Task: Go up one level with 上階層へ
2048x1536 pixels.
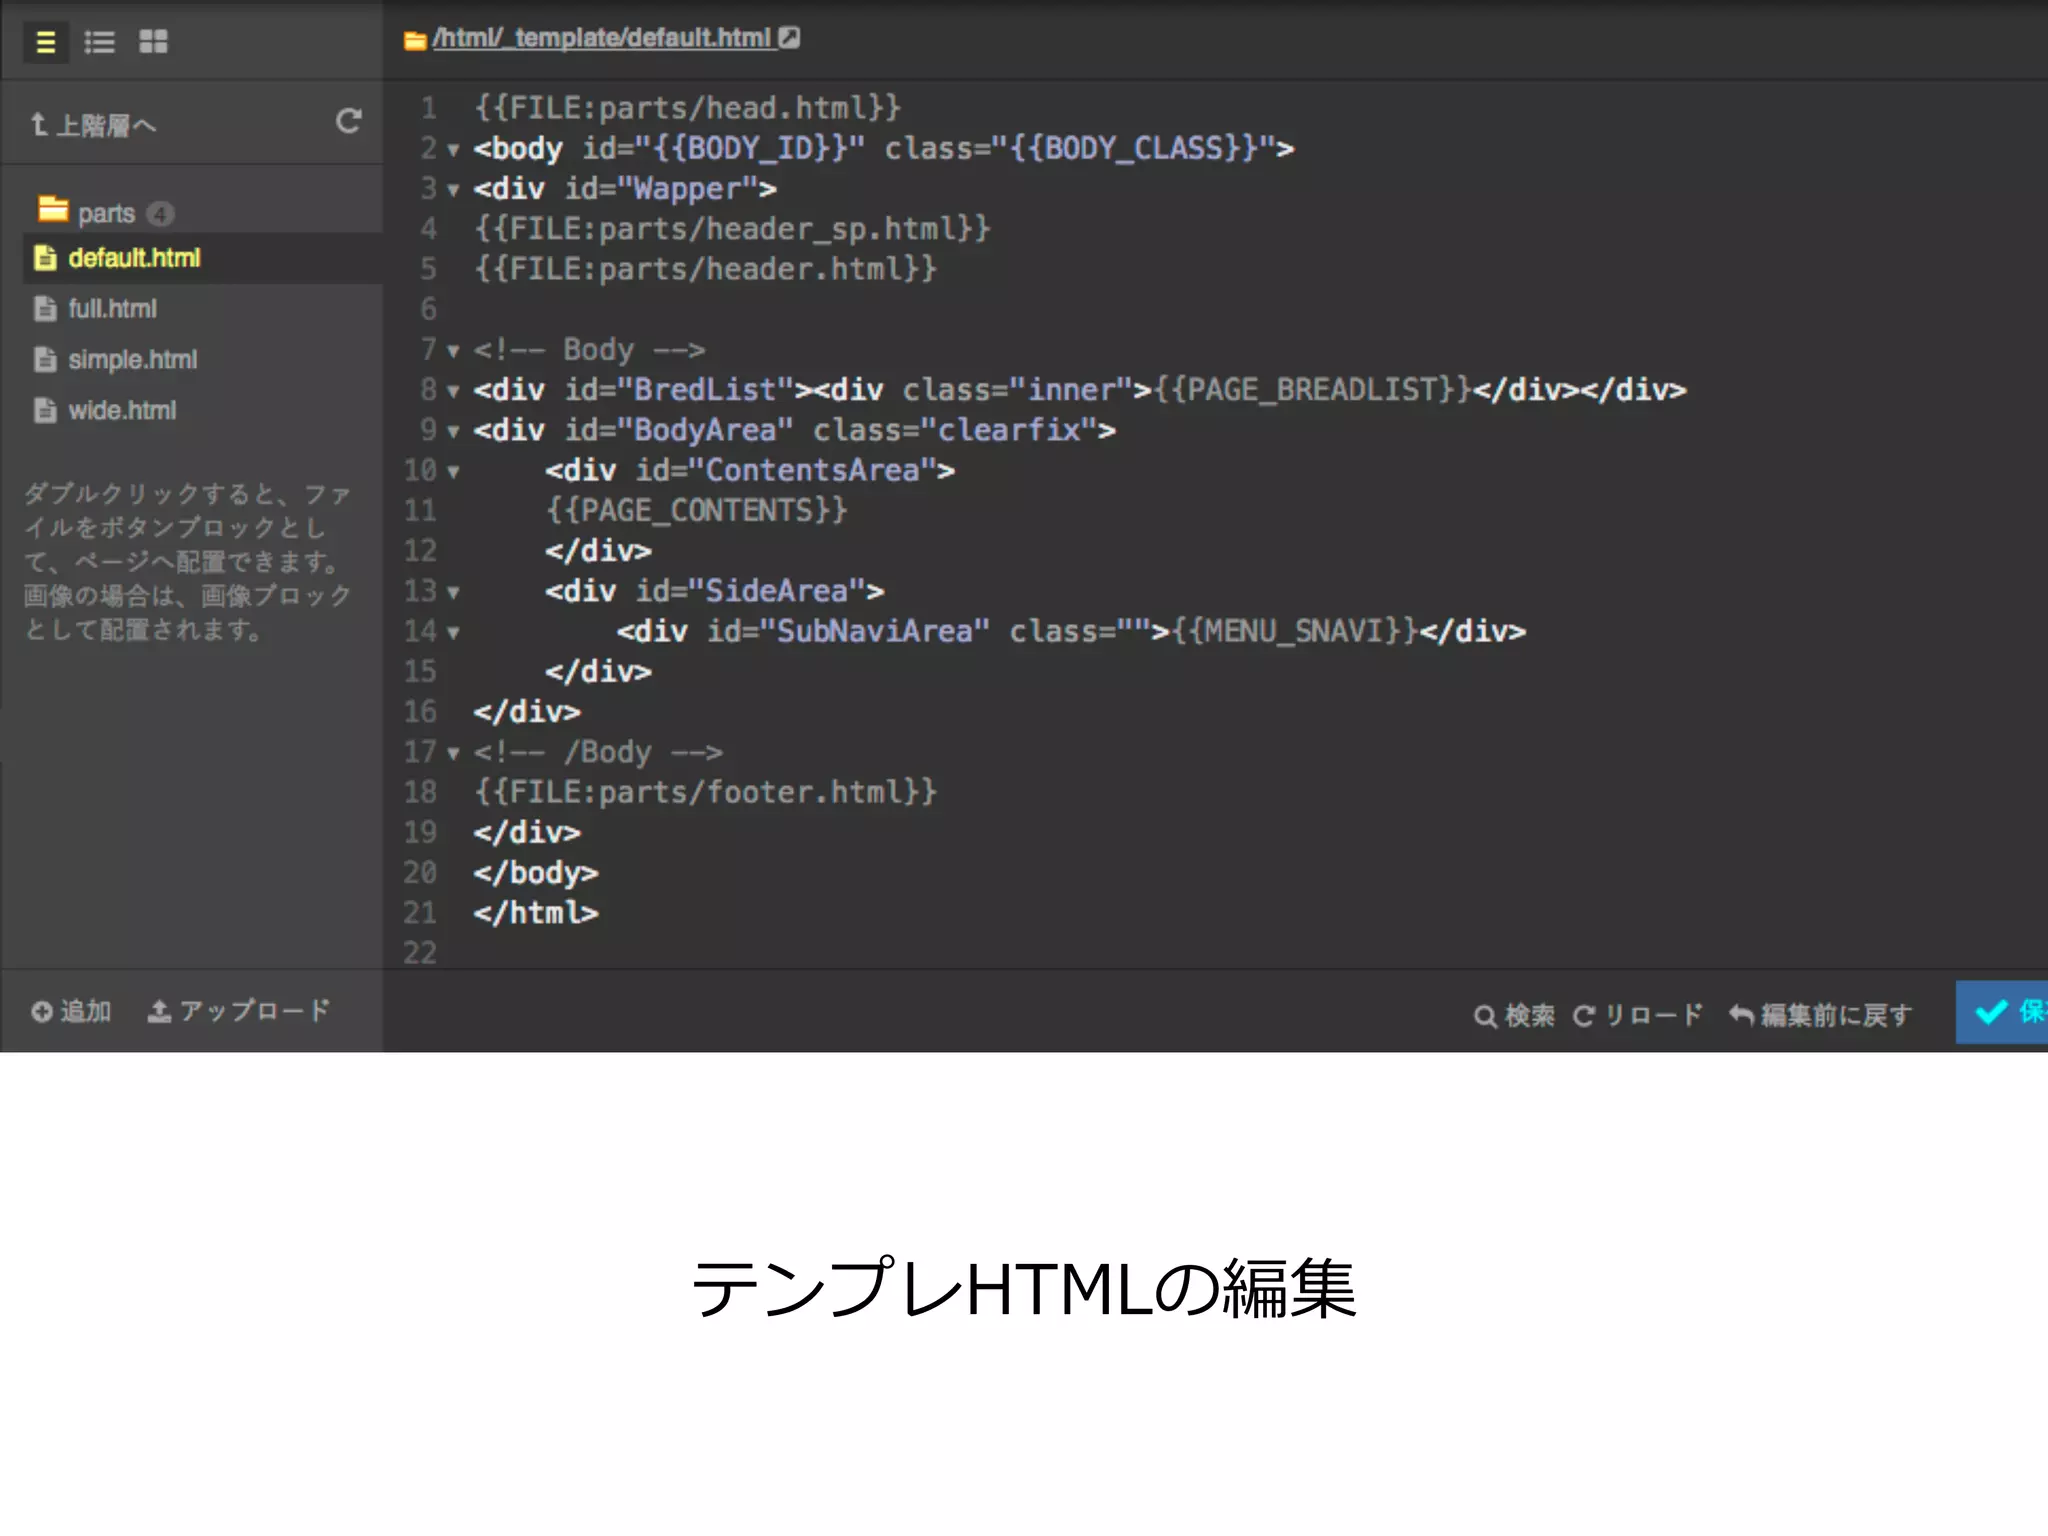Action: [93, 125]
